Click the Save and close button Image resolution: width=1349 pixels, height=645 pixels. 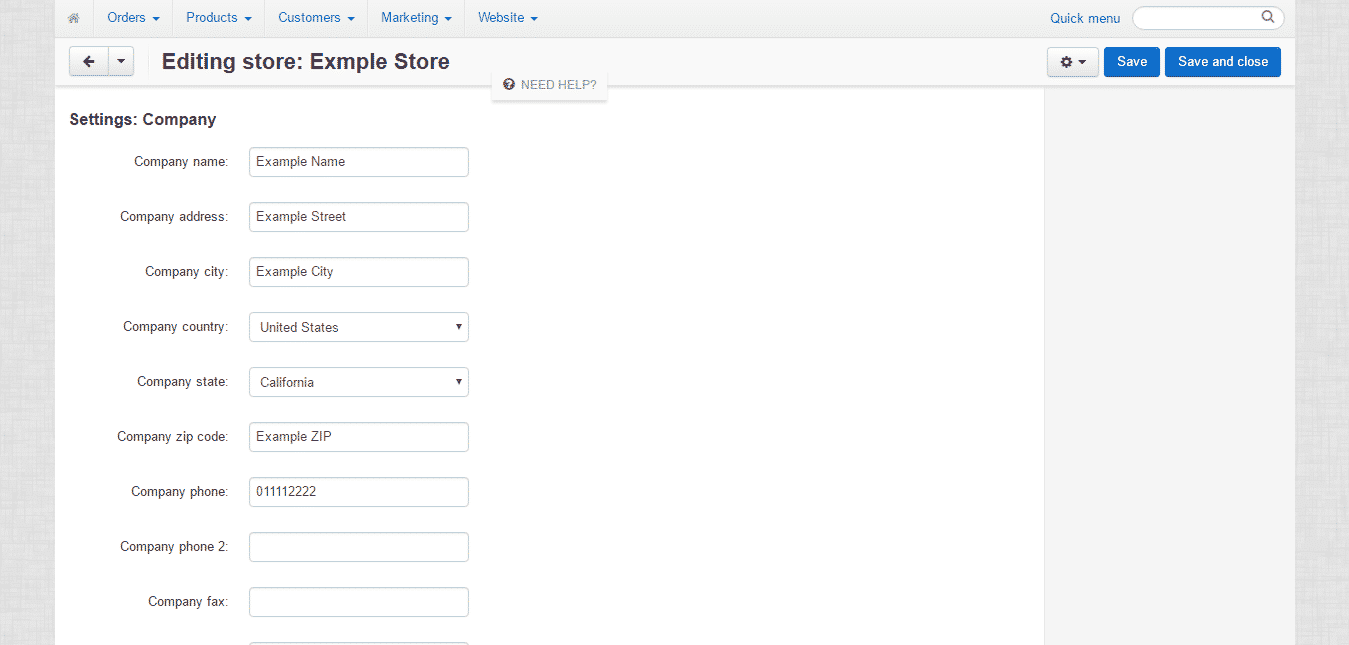[x=1222, y=62]
